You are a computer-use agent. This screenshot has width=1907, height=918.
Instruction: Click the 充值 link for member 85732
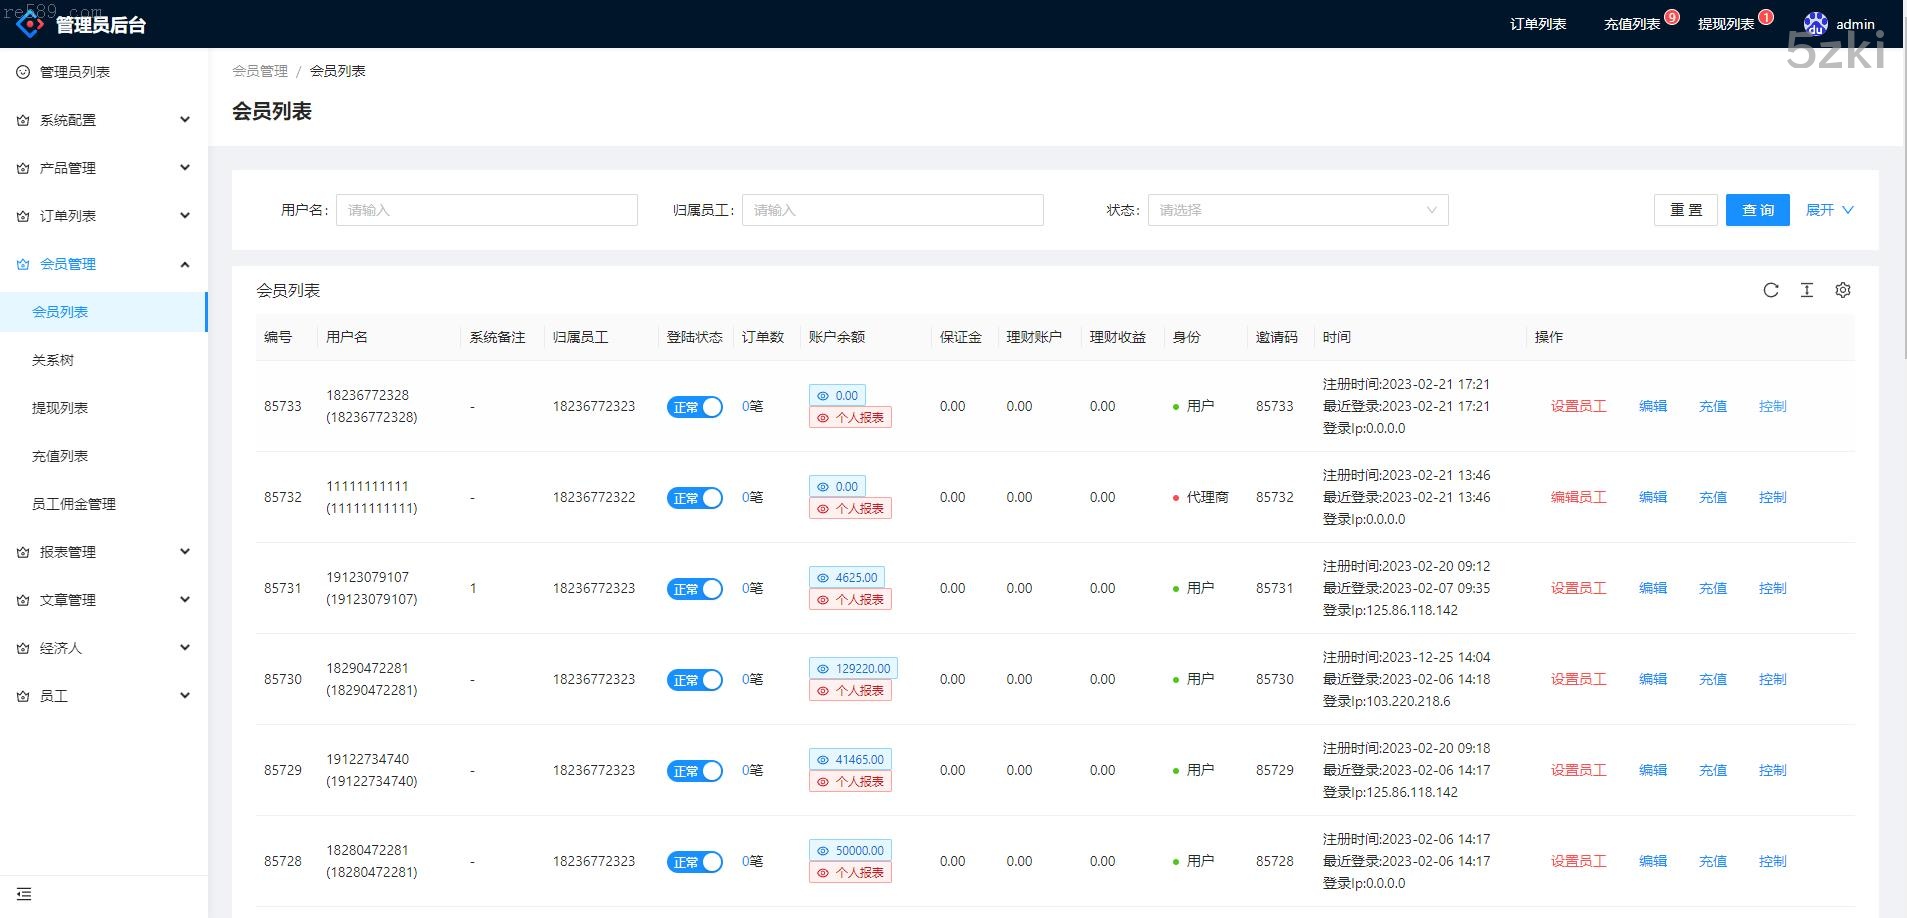coord(1712,497)
